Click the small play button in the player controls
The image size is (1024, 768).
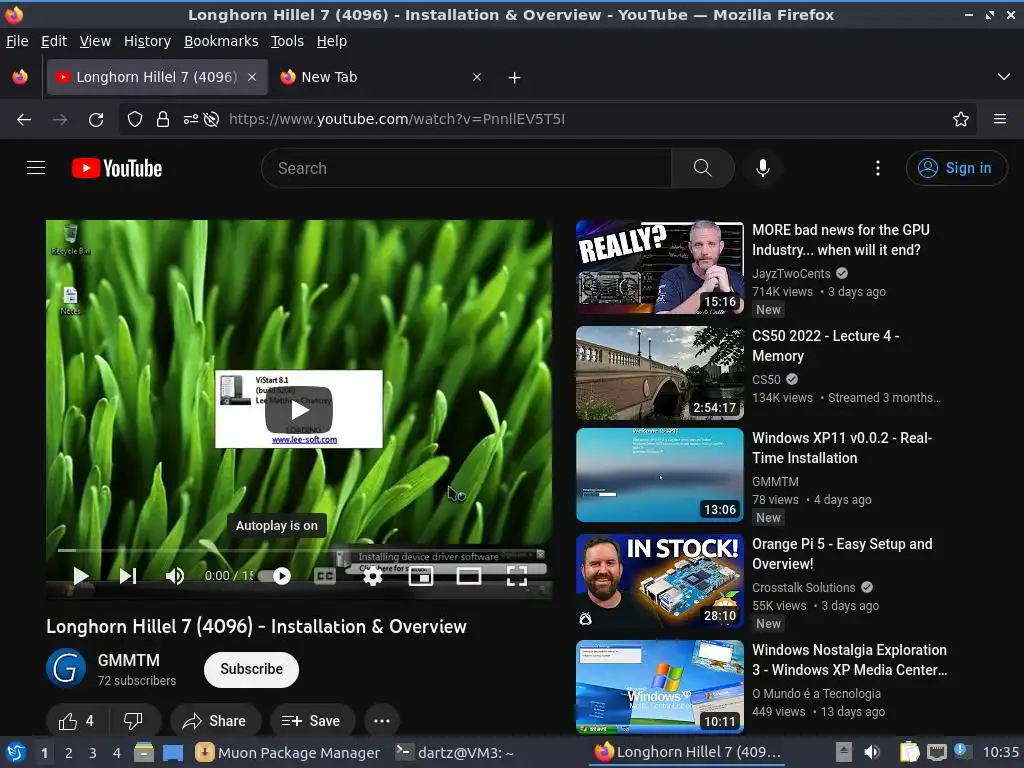(80, 576)
